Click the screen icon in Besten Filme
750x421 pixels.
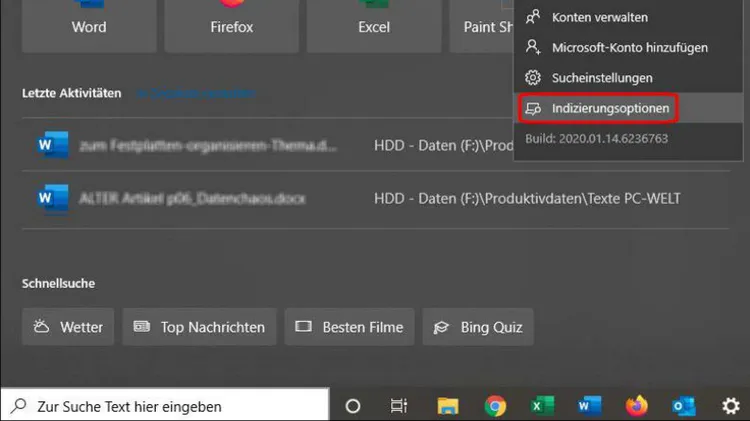pyautogui.click(x=303, y=327)
